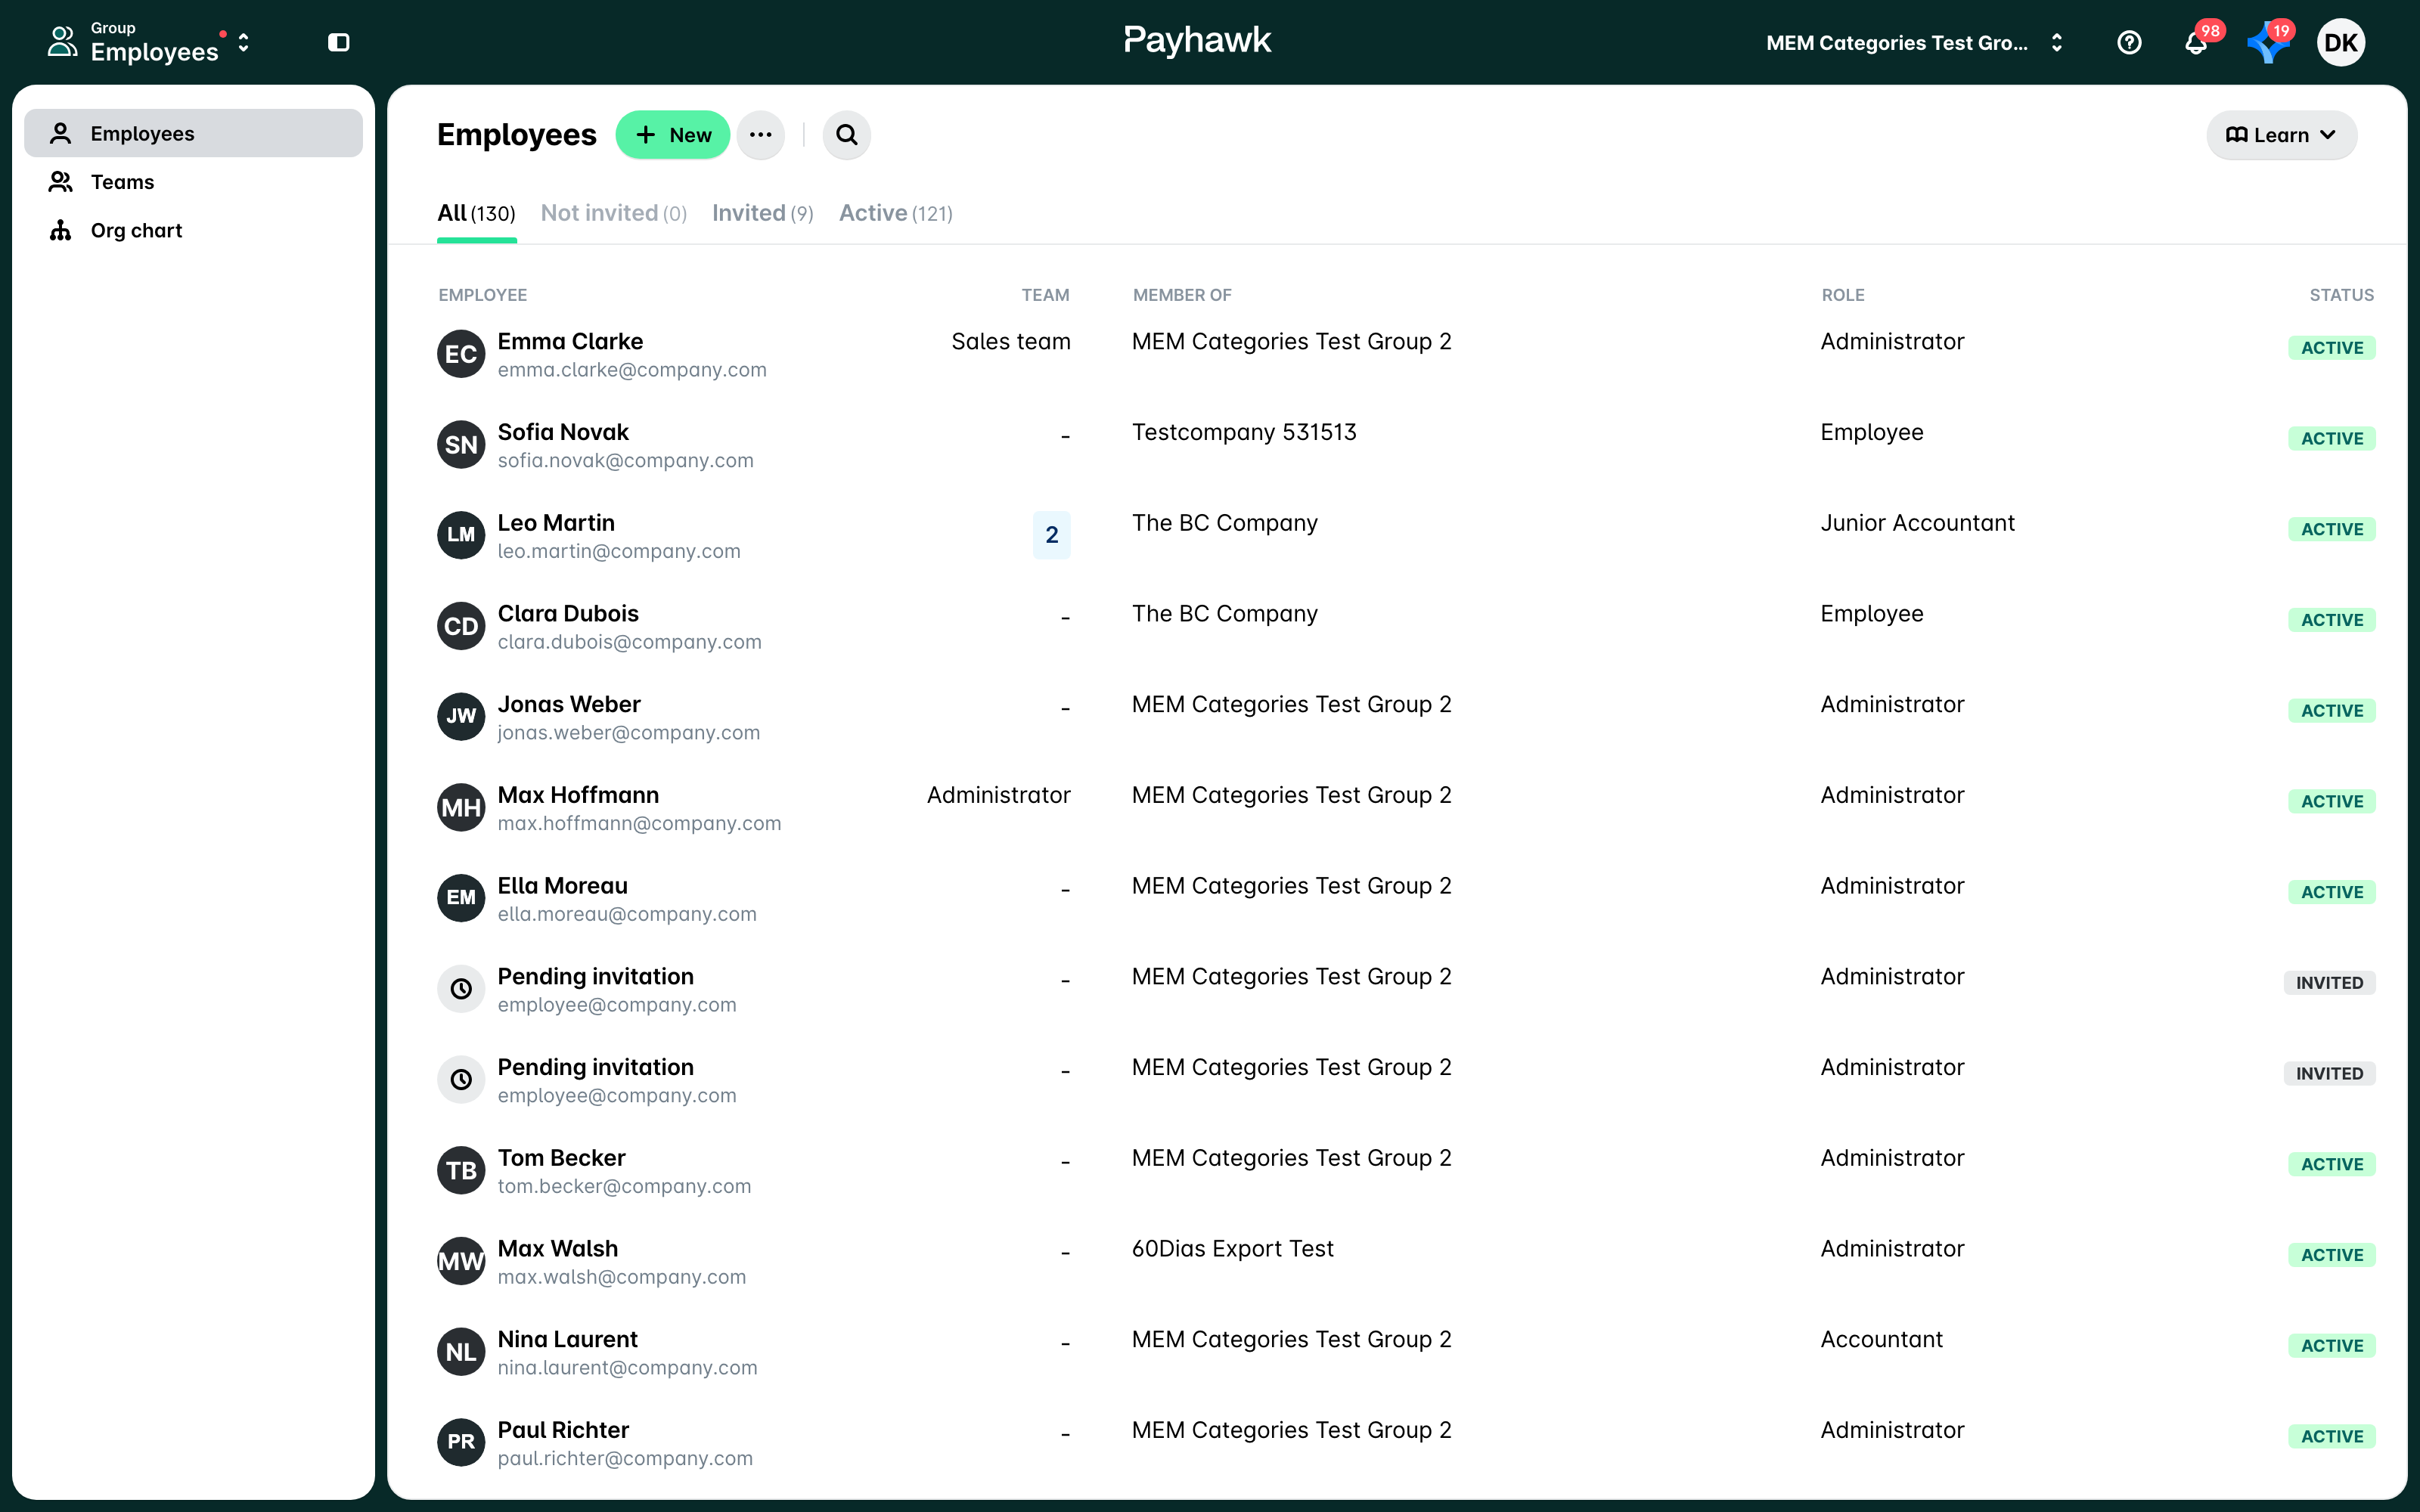The height and width of the screenshot is (1512, 2420).
Task: Click Accountant role in Nina Laurent's row
Action: pos(1881,1340)
